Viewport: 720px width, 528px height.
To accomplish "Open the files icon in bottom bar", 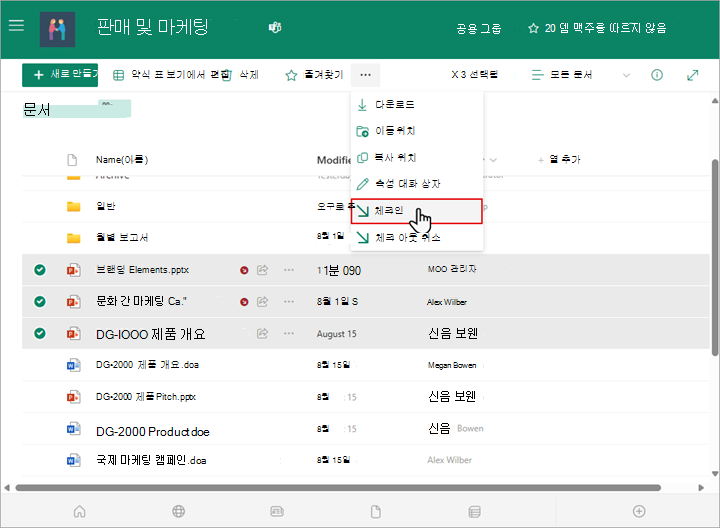I will click(x=376, y=511).
